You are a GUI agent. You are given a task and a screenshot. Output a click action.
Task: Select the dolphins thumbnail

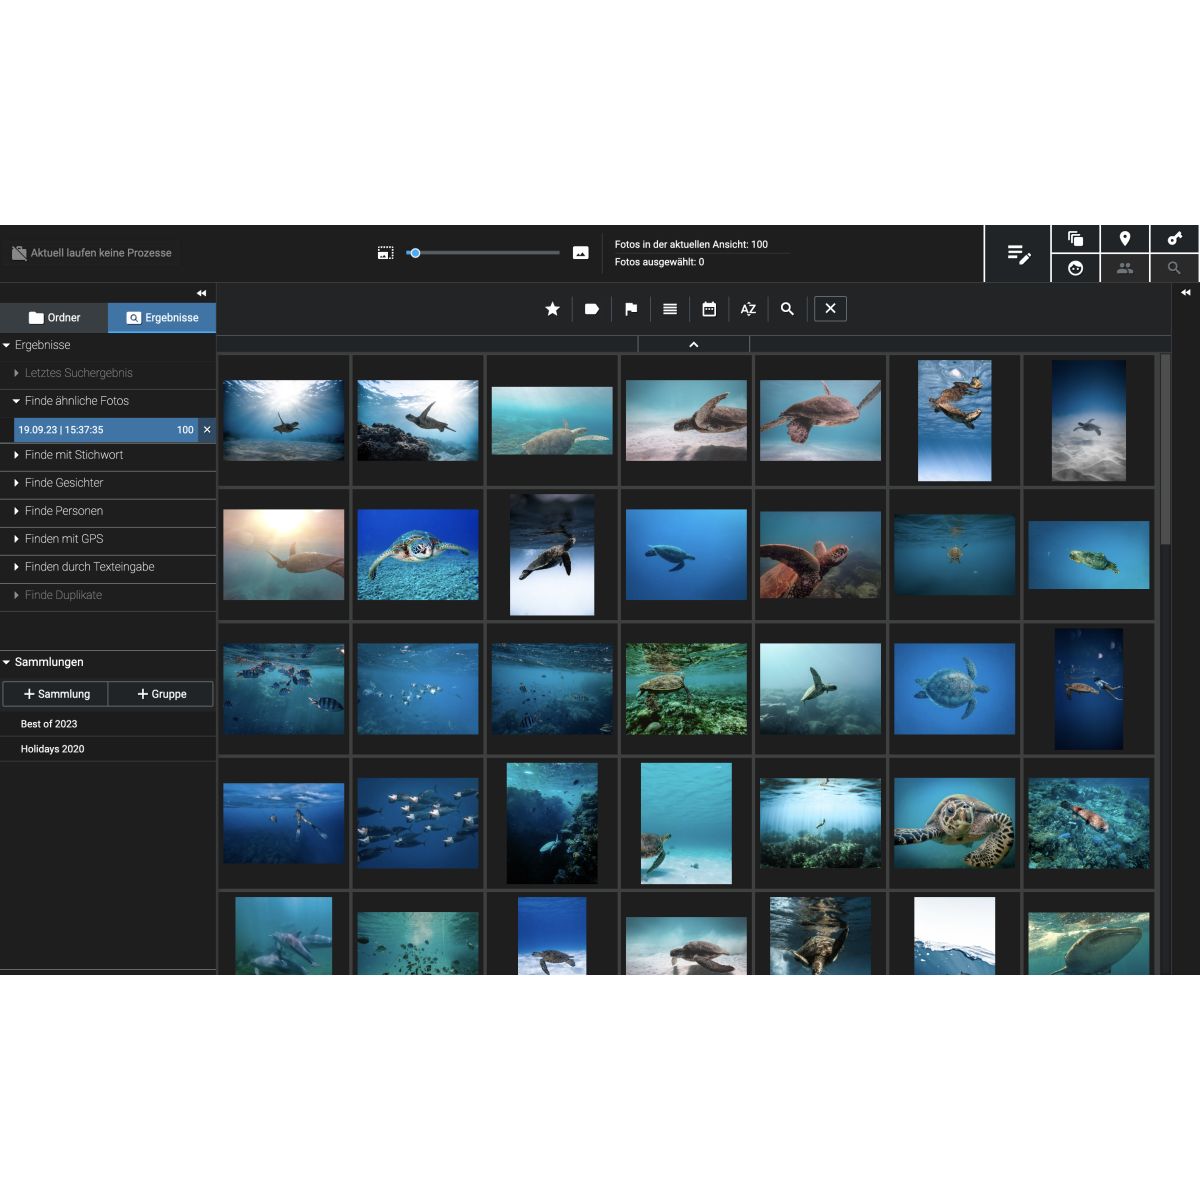[x=284, y=936]
